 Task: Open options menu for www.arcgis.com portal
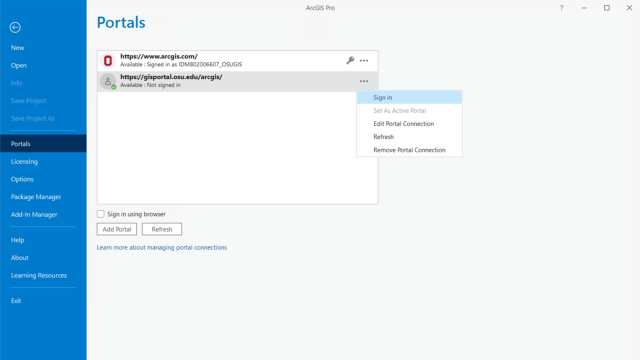[364, 60]
